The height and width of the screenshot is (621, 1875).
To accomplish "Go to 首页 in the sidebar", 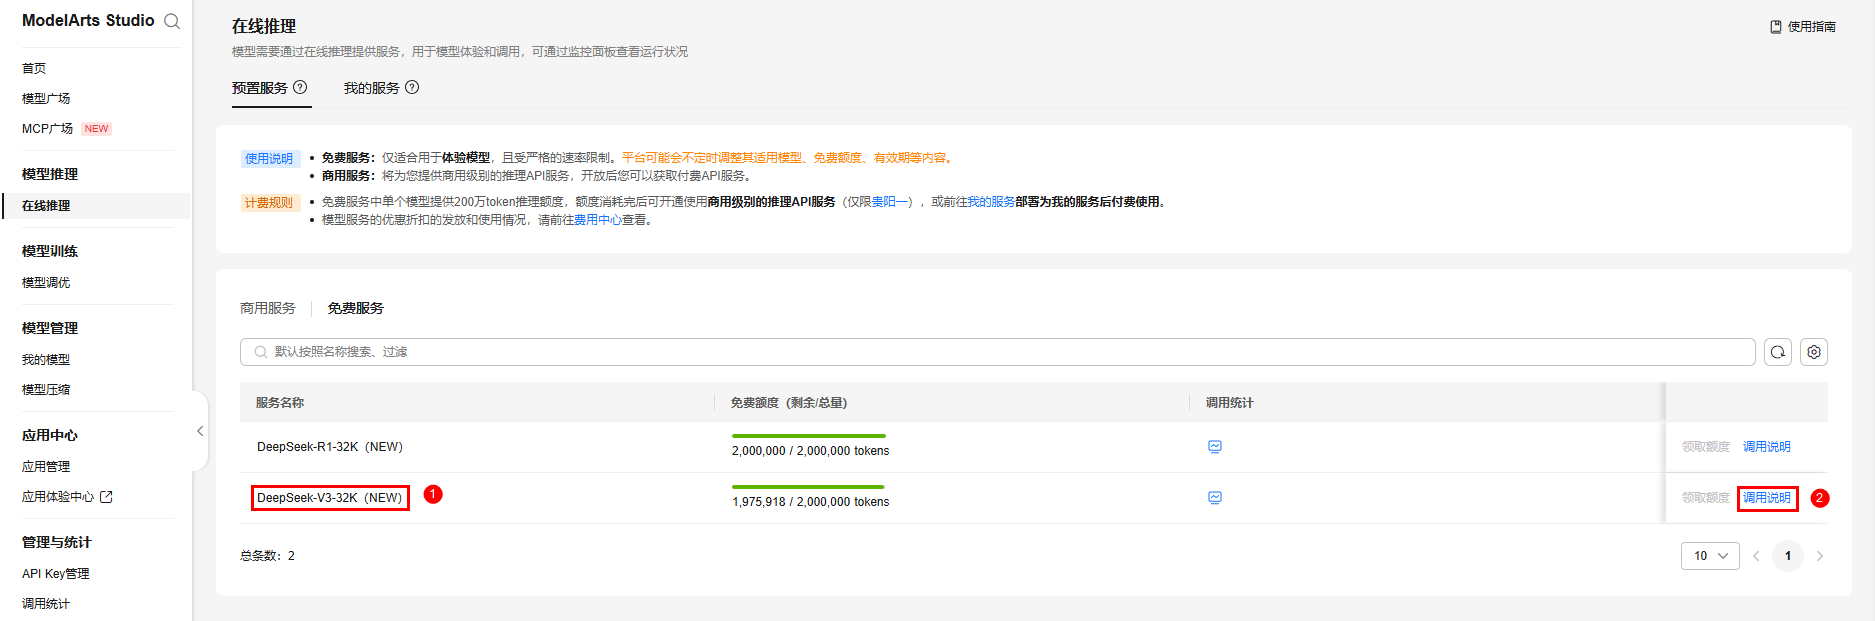I will [x=34, y=68].
